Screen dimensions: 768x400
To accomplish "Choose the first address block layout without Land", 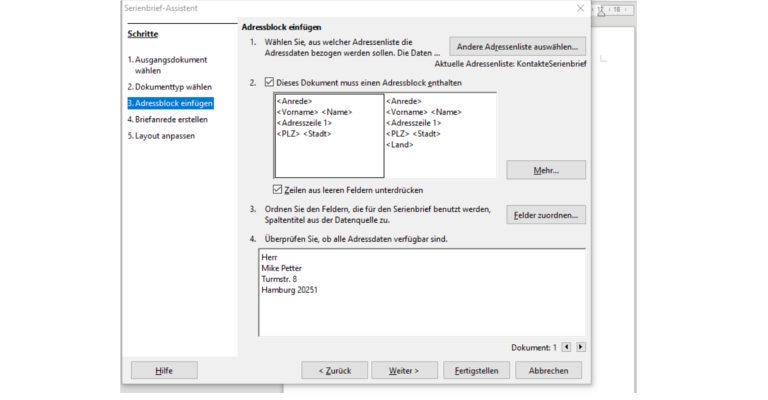I will point(329,135).
